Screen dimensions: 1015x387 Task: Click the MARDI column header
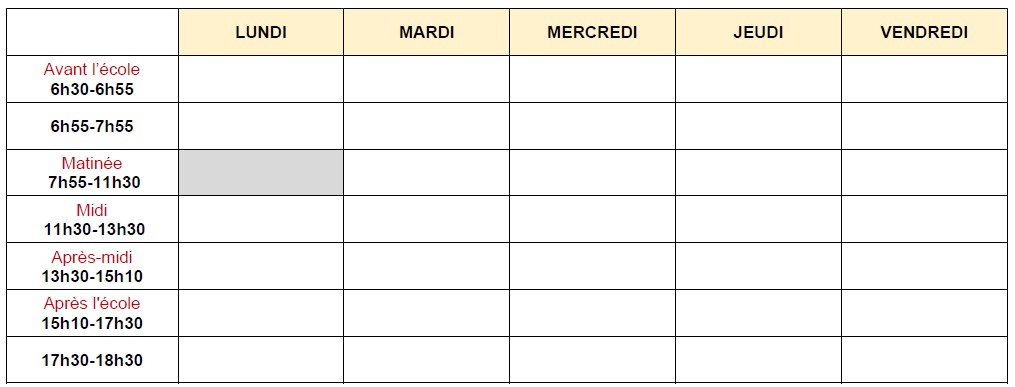coord(427,32)
